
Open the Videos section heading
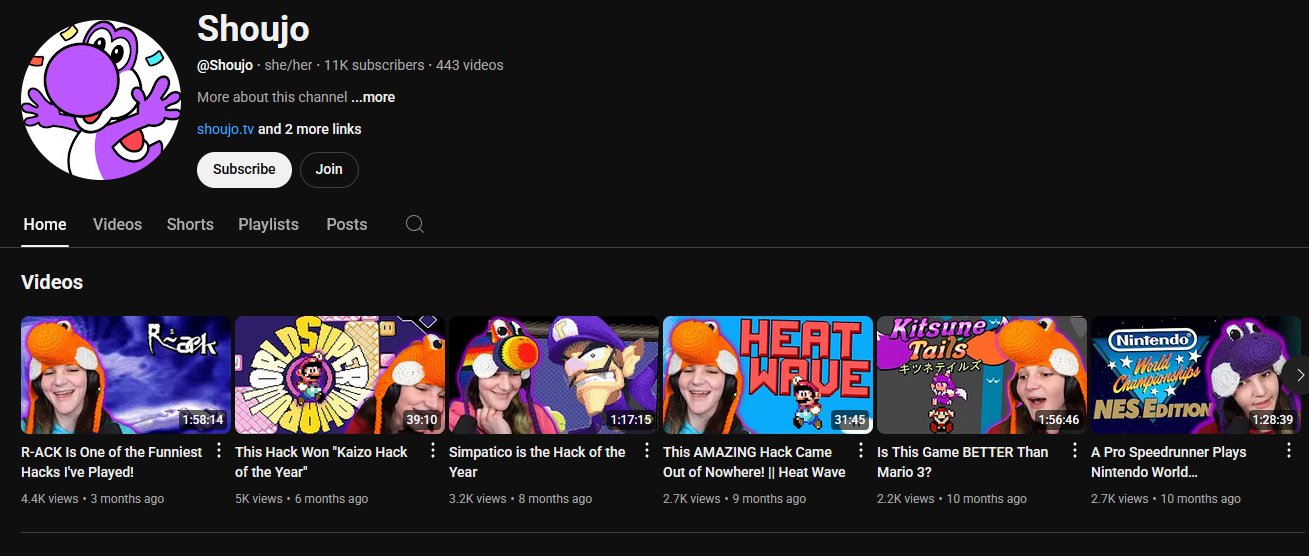(52, 282)
